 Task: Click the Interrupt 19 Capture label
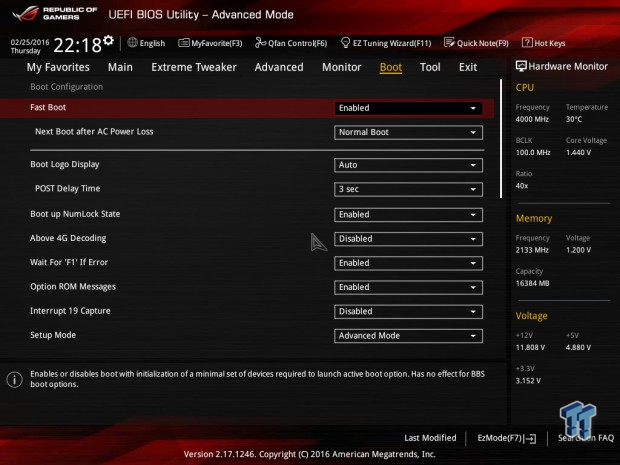(x=70, y=311)
